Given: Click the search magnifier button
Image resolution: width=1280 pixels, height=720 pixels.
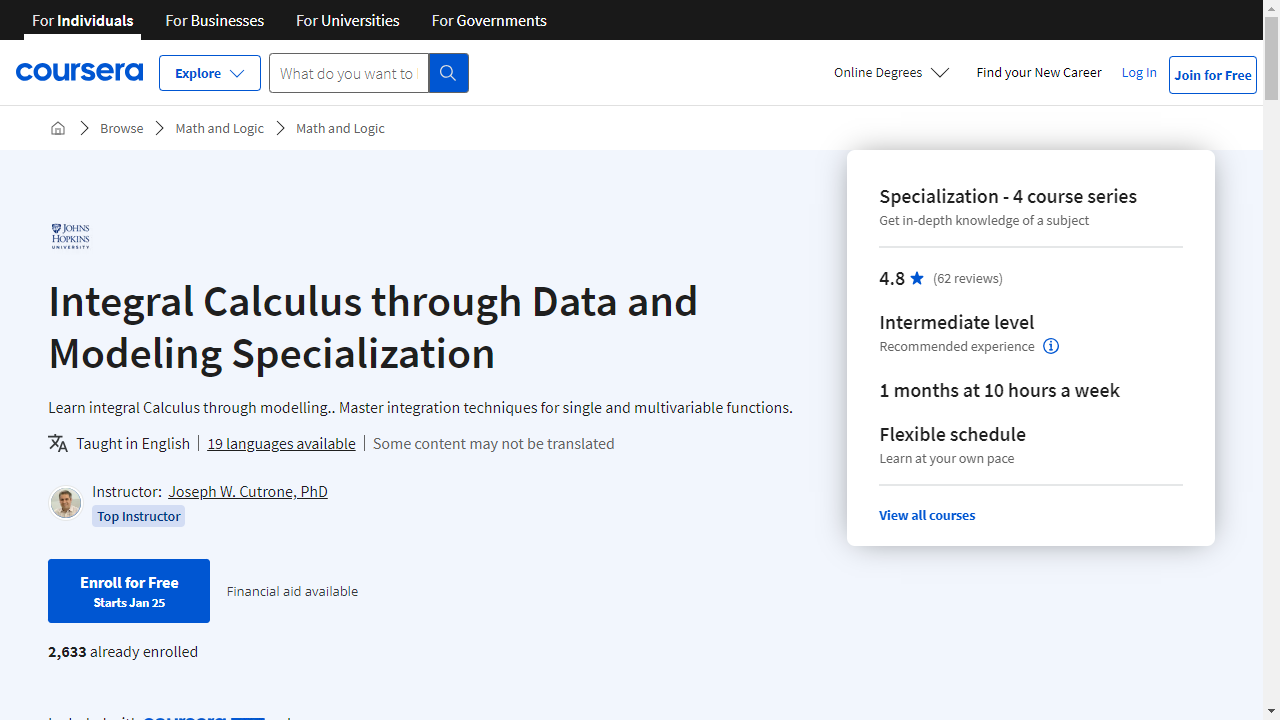Looking at the screenshot, I should pos(448,73).
